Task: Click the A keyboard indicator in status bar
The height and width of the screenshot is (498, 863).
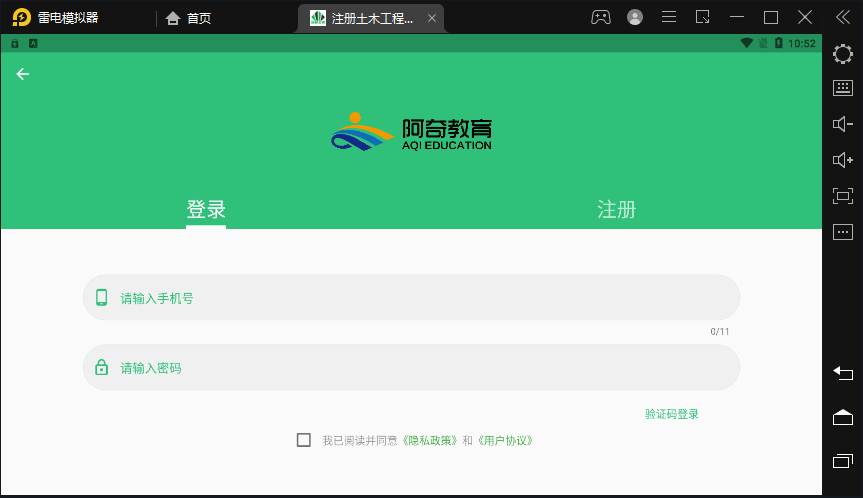Action: coord(33,43)
